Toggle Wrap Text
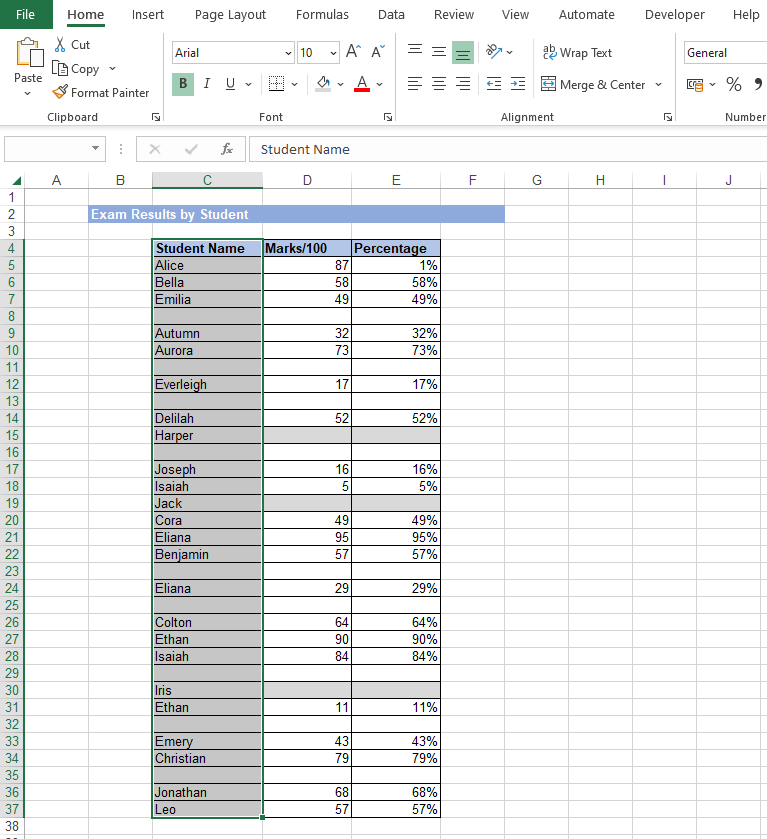767x839 pixels. [577, 53]
